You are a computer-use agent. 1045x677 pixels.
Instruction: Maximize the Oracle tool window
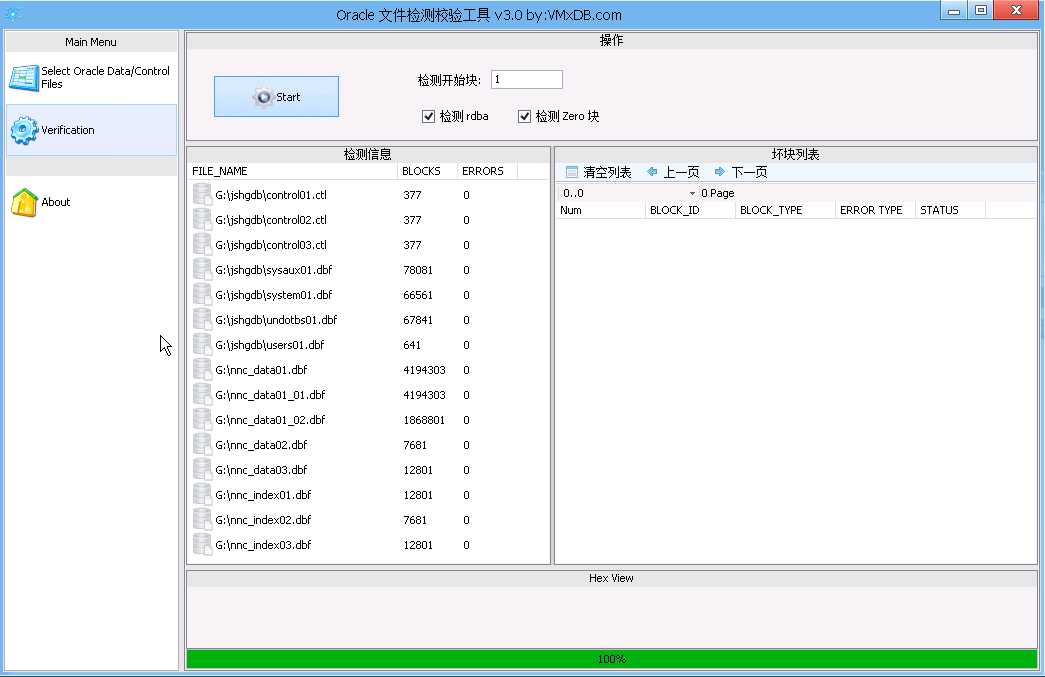coord(980,10)
